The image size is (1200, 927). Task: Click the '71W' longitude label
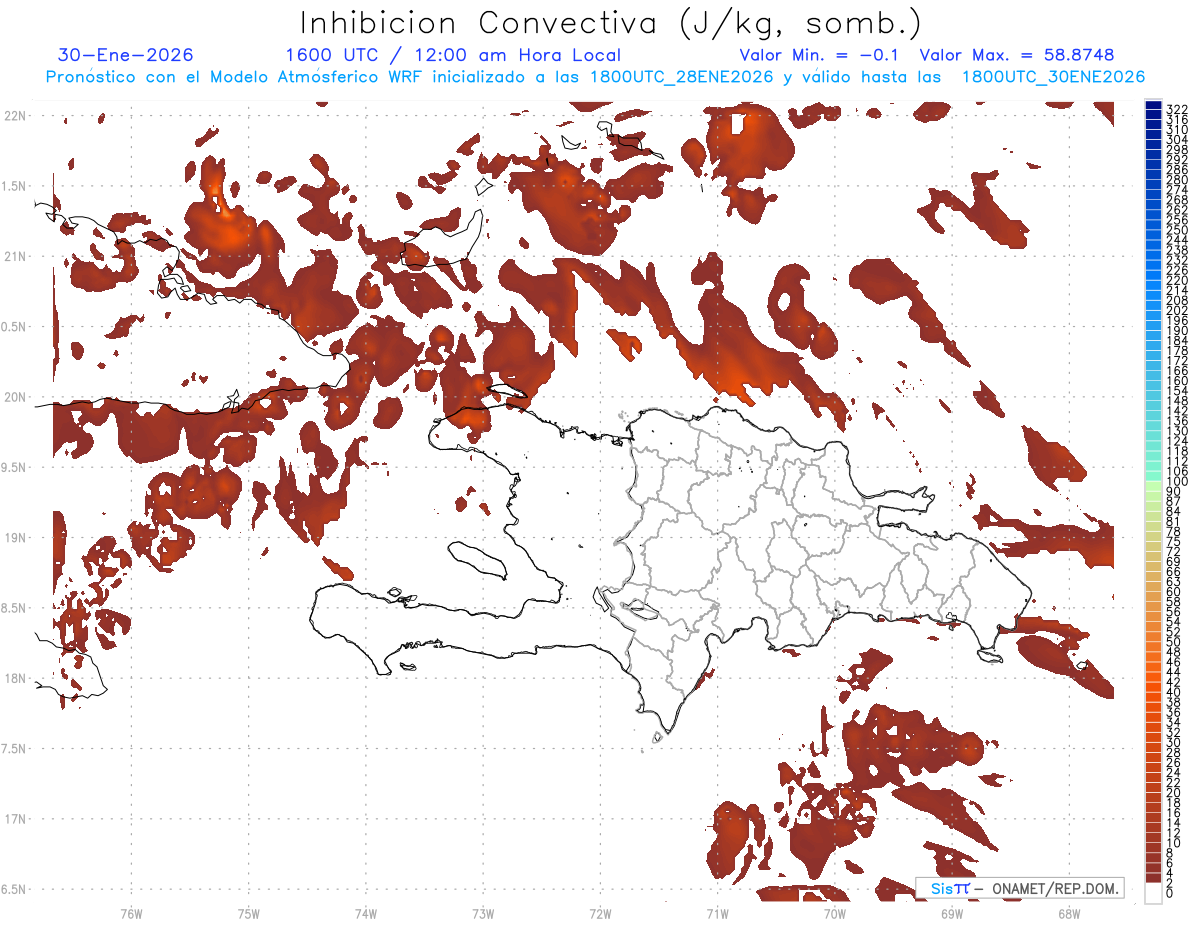click(x=717, y=914)
